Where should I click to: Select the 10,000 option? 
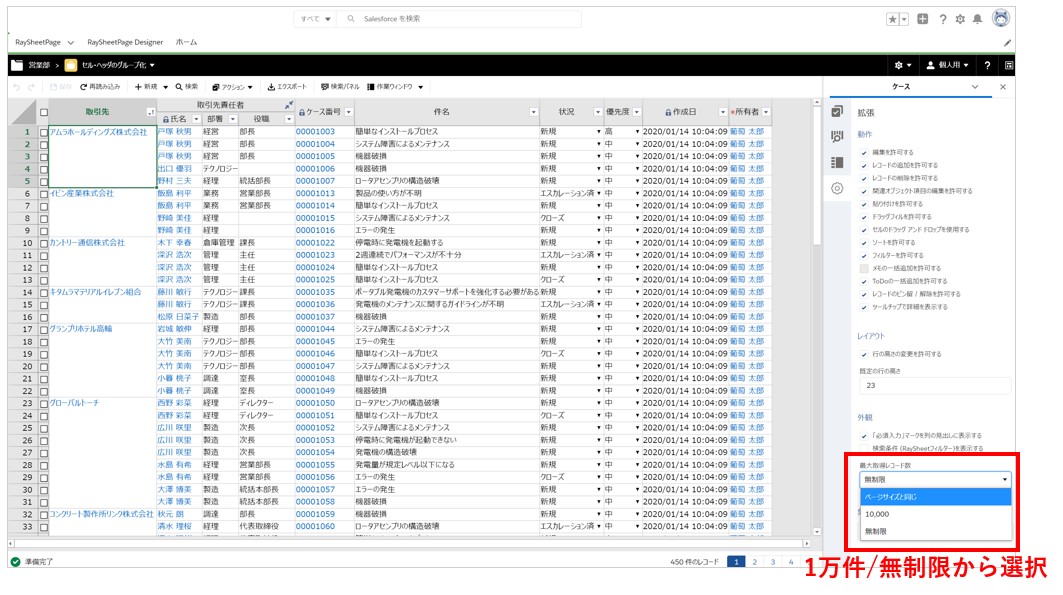936,514
